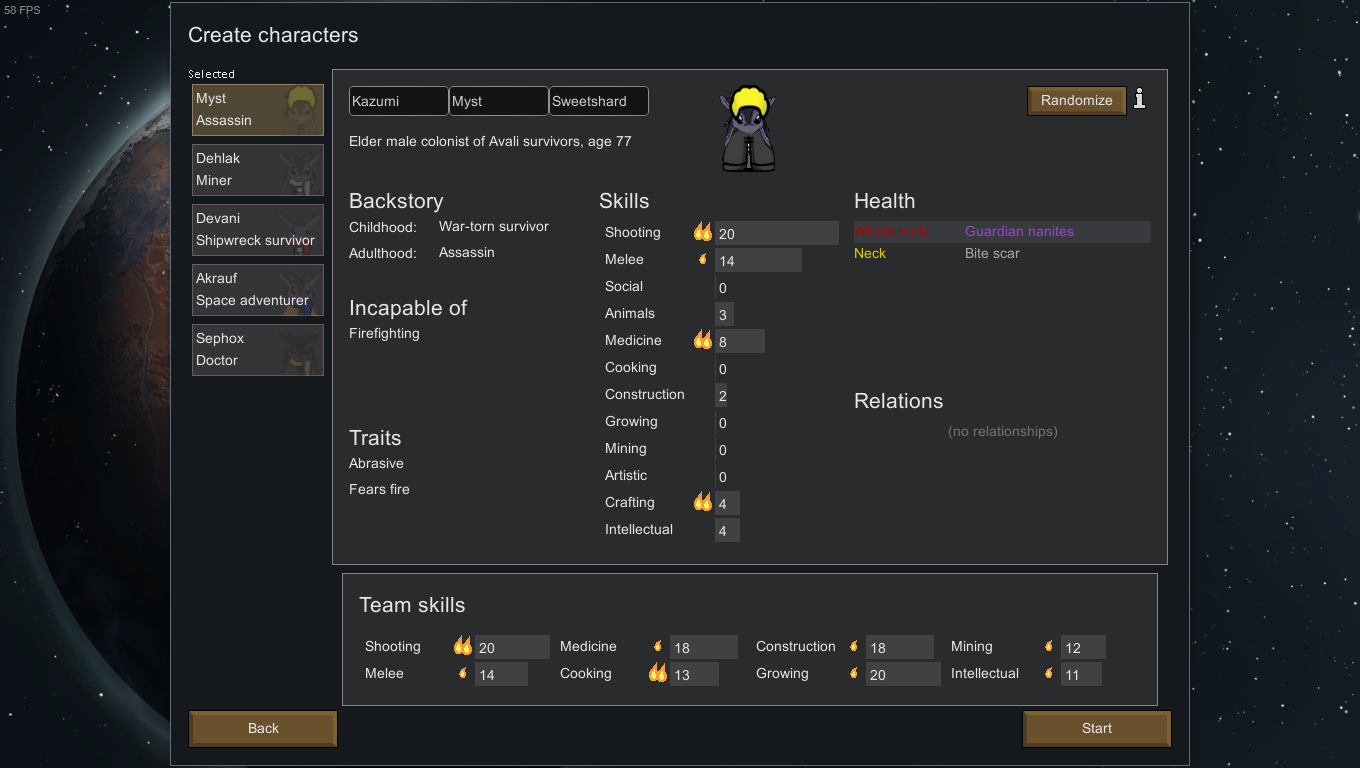The image size is (1360, 768).
Task: Click the Team skills Medicine bar showing 18
Action: 704,647
